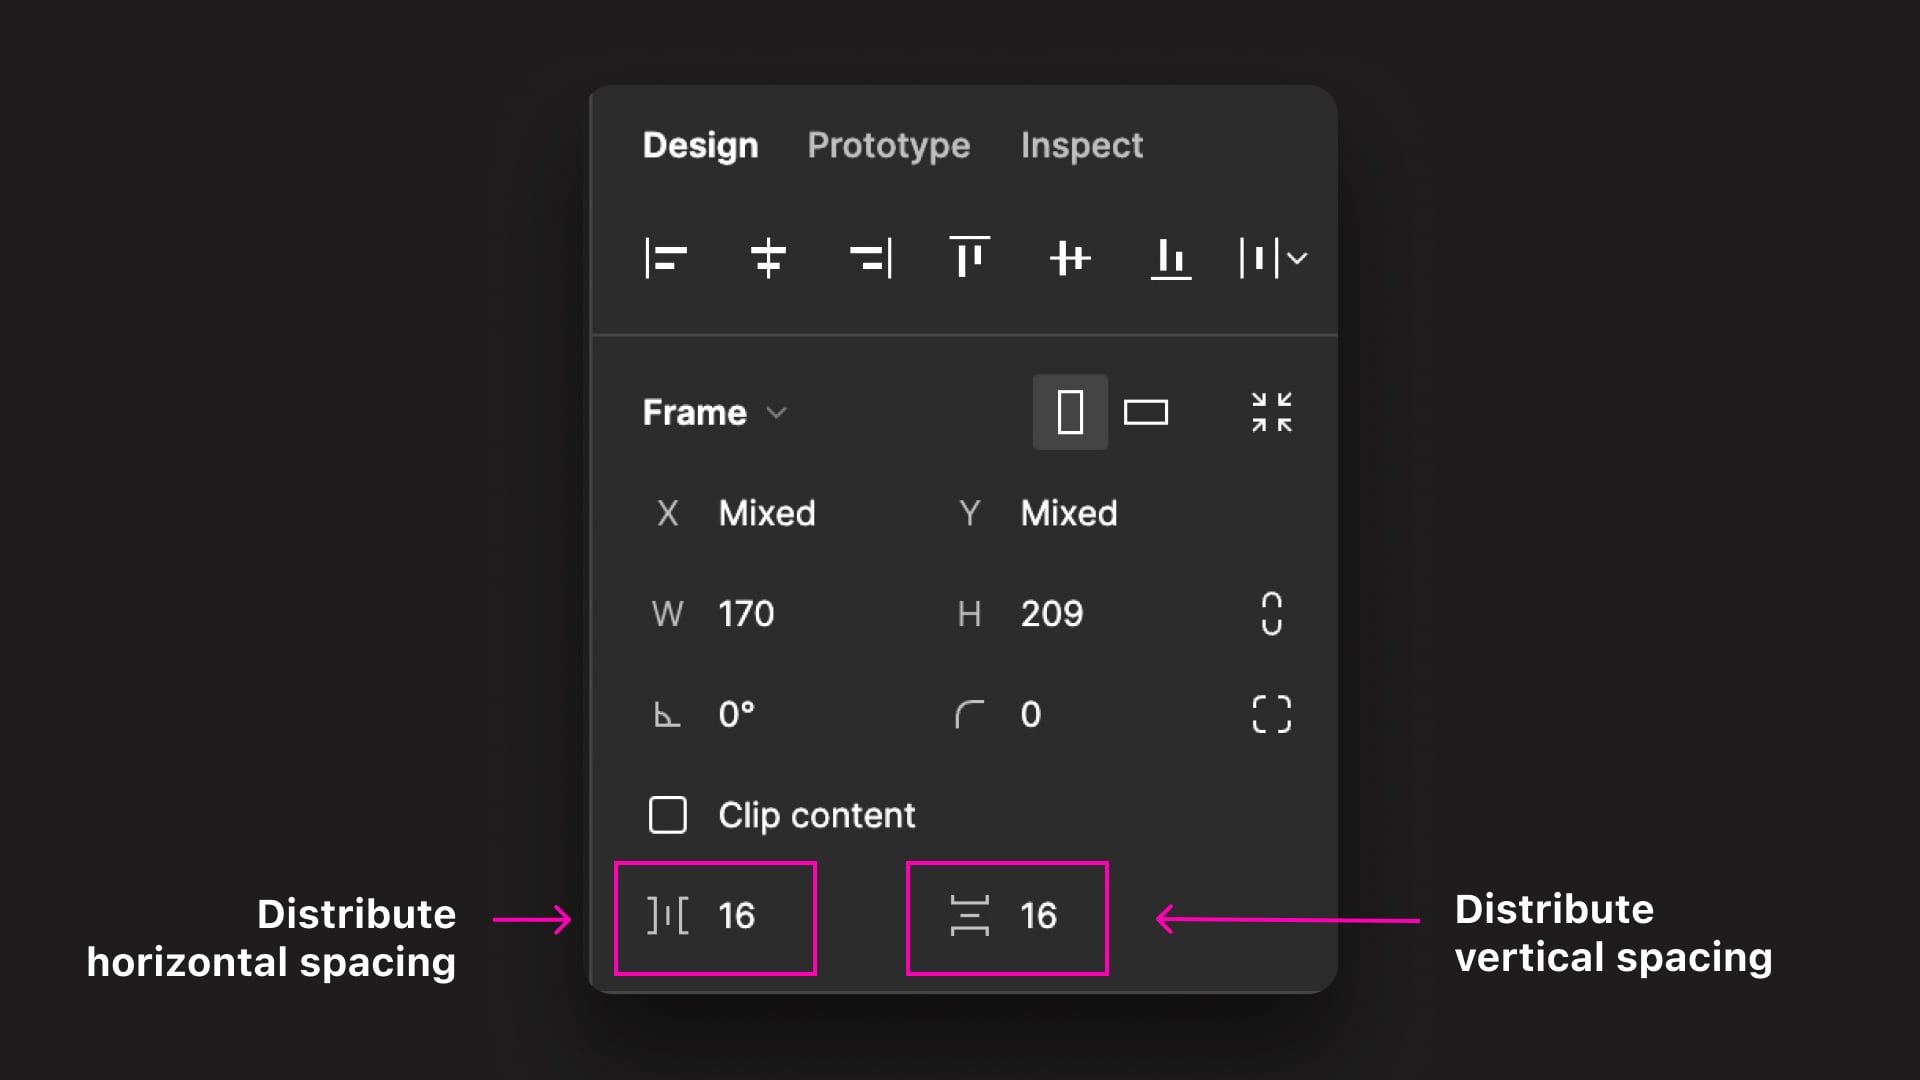
Task: Click the constrain proportions link icon
Action: coord(1270,614)
